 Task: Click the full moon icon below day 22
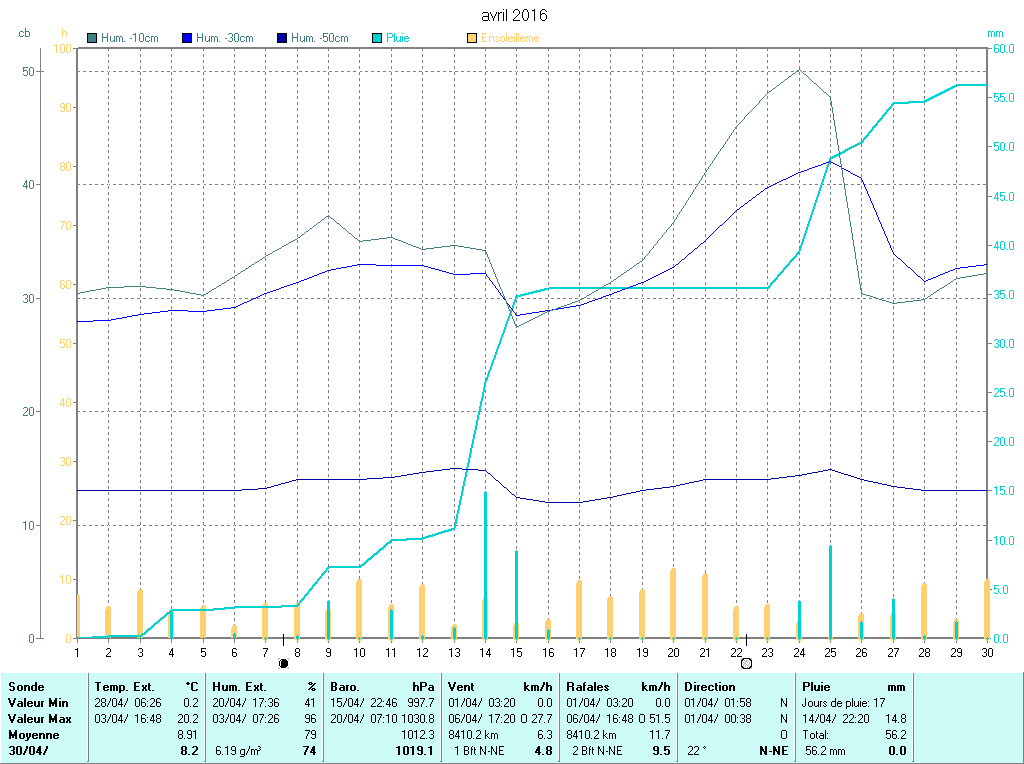coord(746,663)
